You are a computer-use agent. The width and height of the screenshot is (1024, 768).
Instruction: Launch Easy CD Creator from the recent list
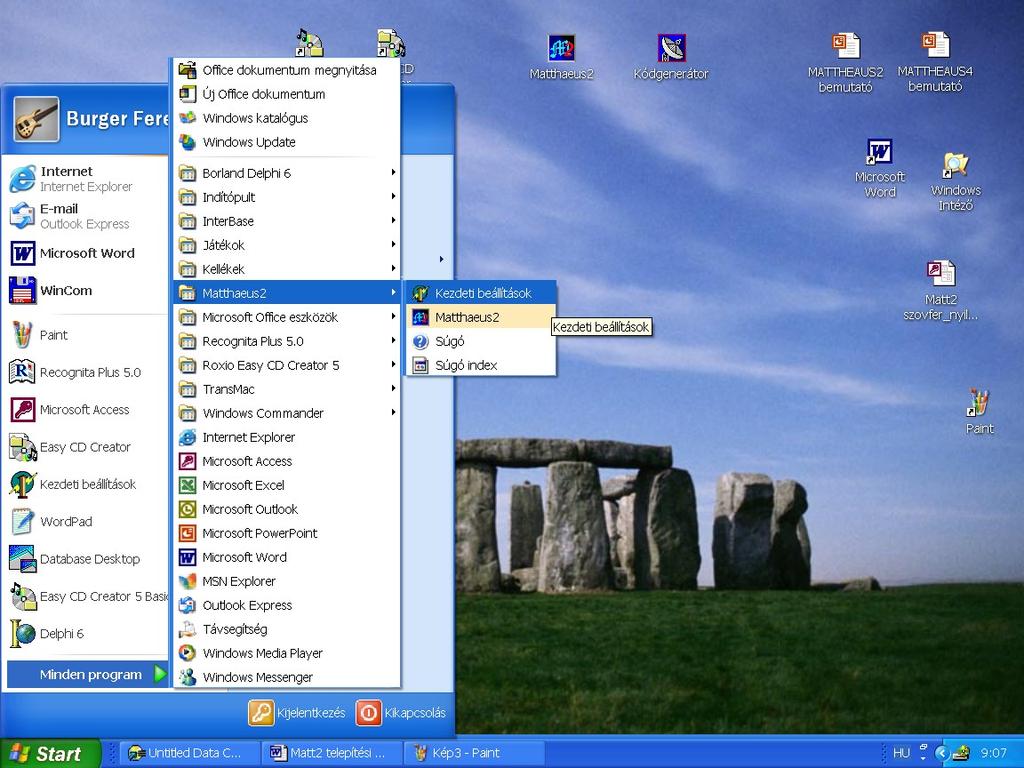click(x=86, y=447)
